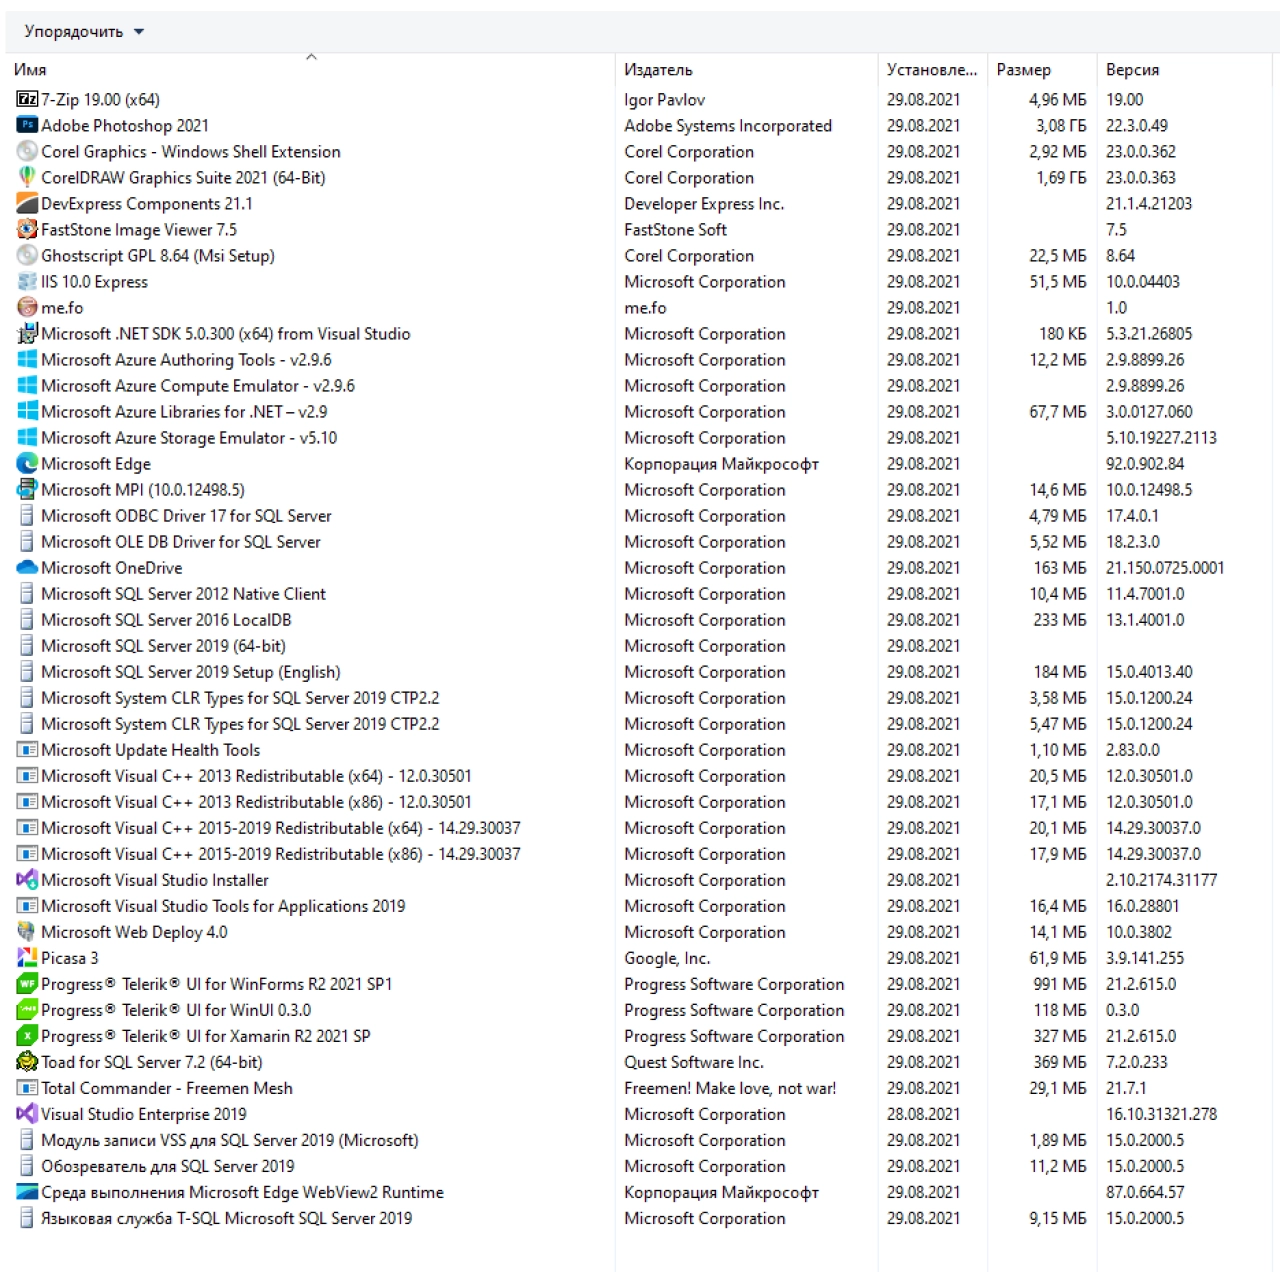Click publisher Adobe Systems Incorporated

point(728,125)
